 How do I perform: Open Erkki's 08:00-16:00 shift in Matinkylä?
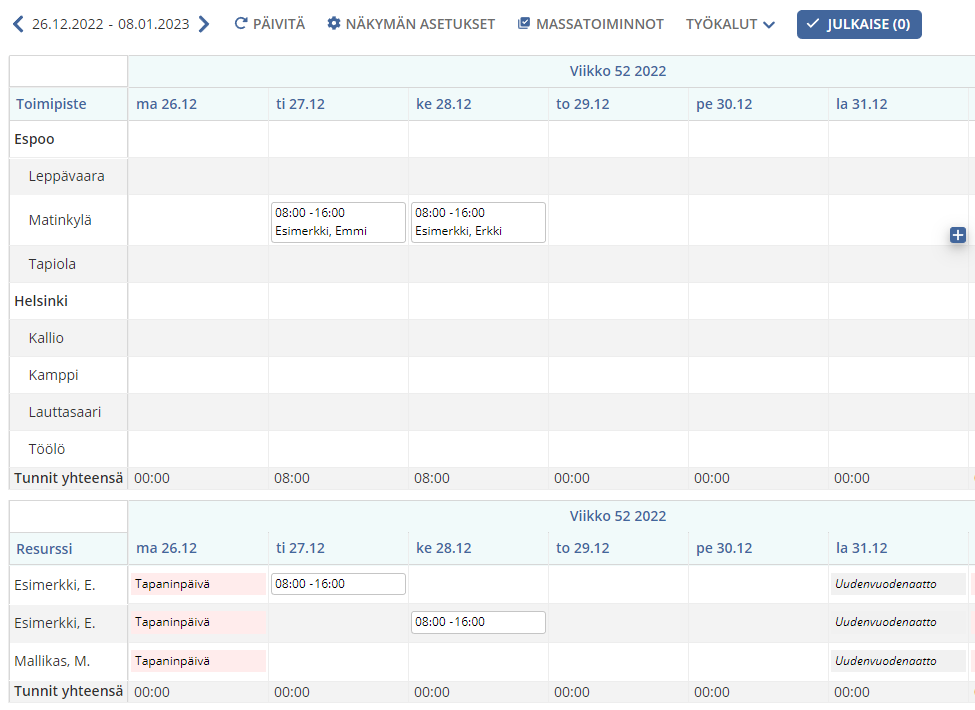coord(478,222)
